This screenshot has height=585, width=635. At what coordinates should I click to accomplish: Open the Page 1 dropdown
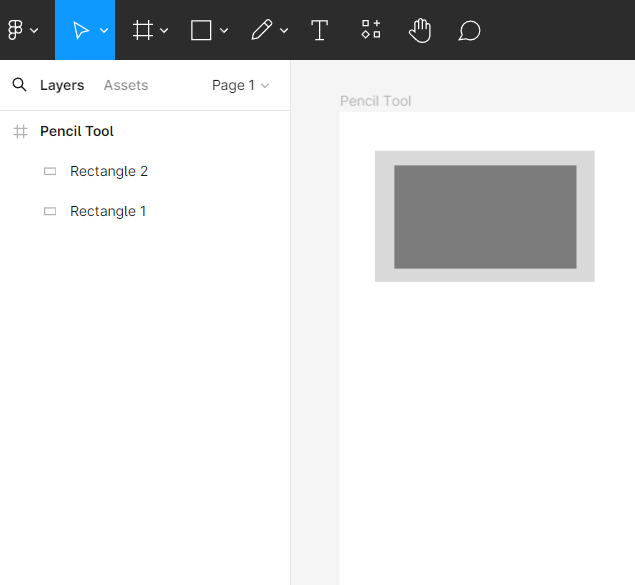240,85
